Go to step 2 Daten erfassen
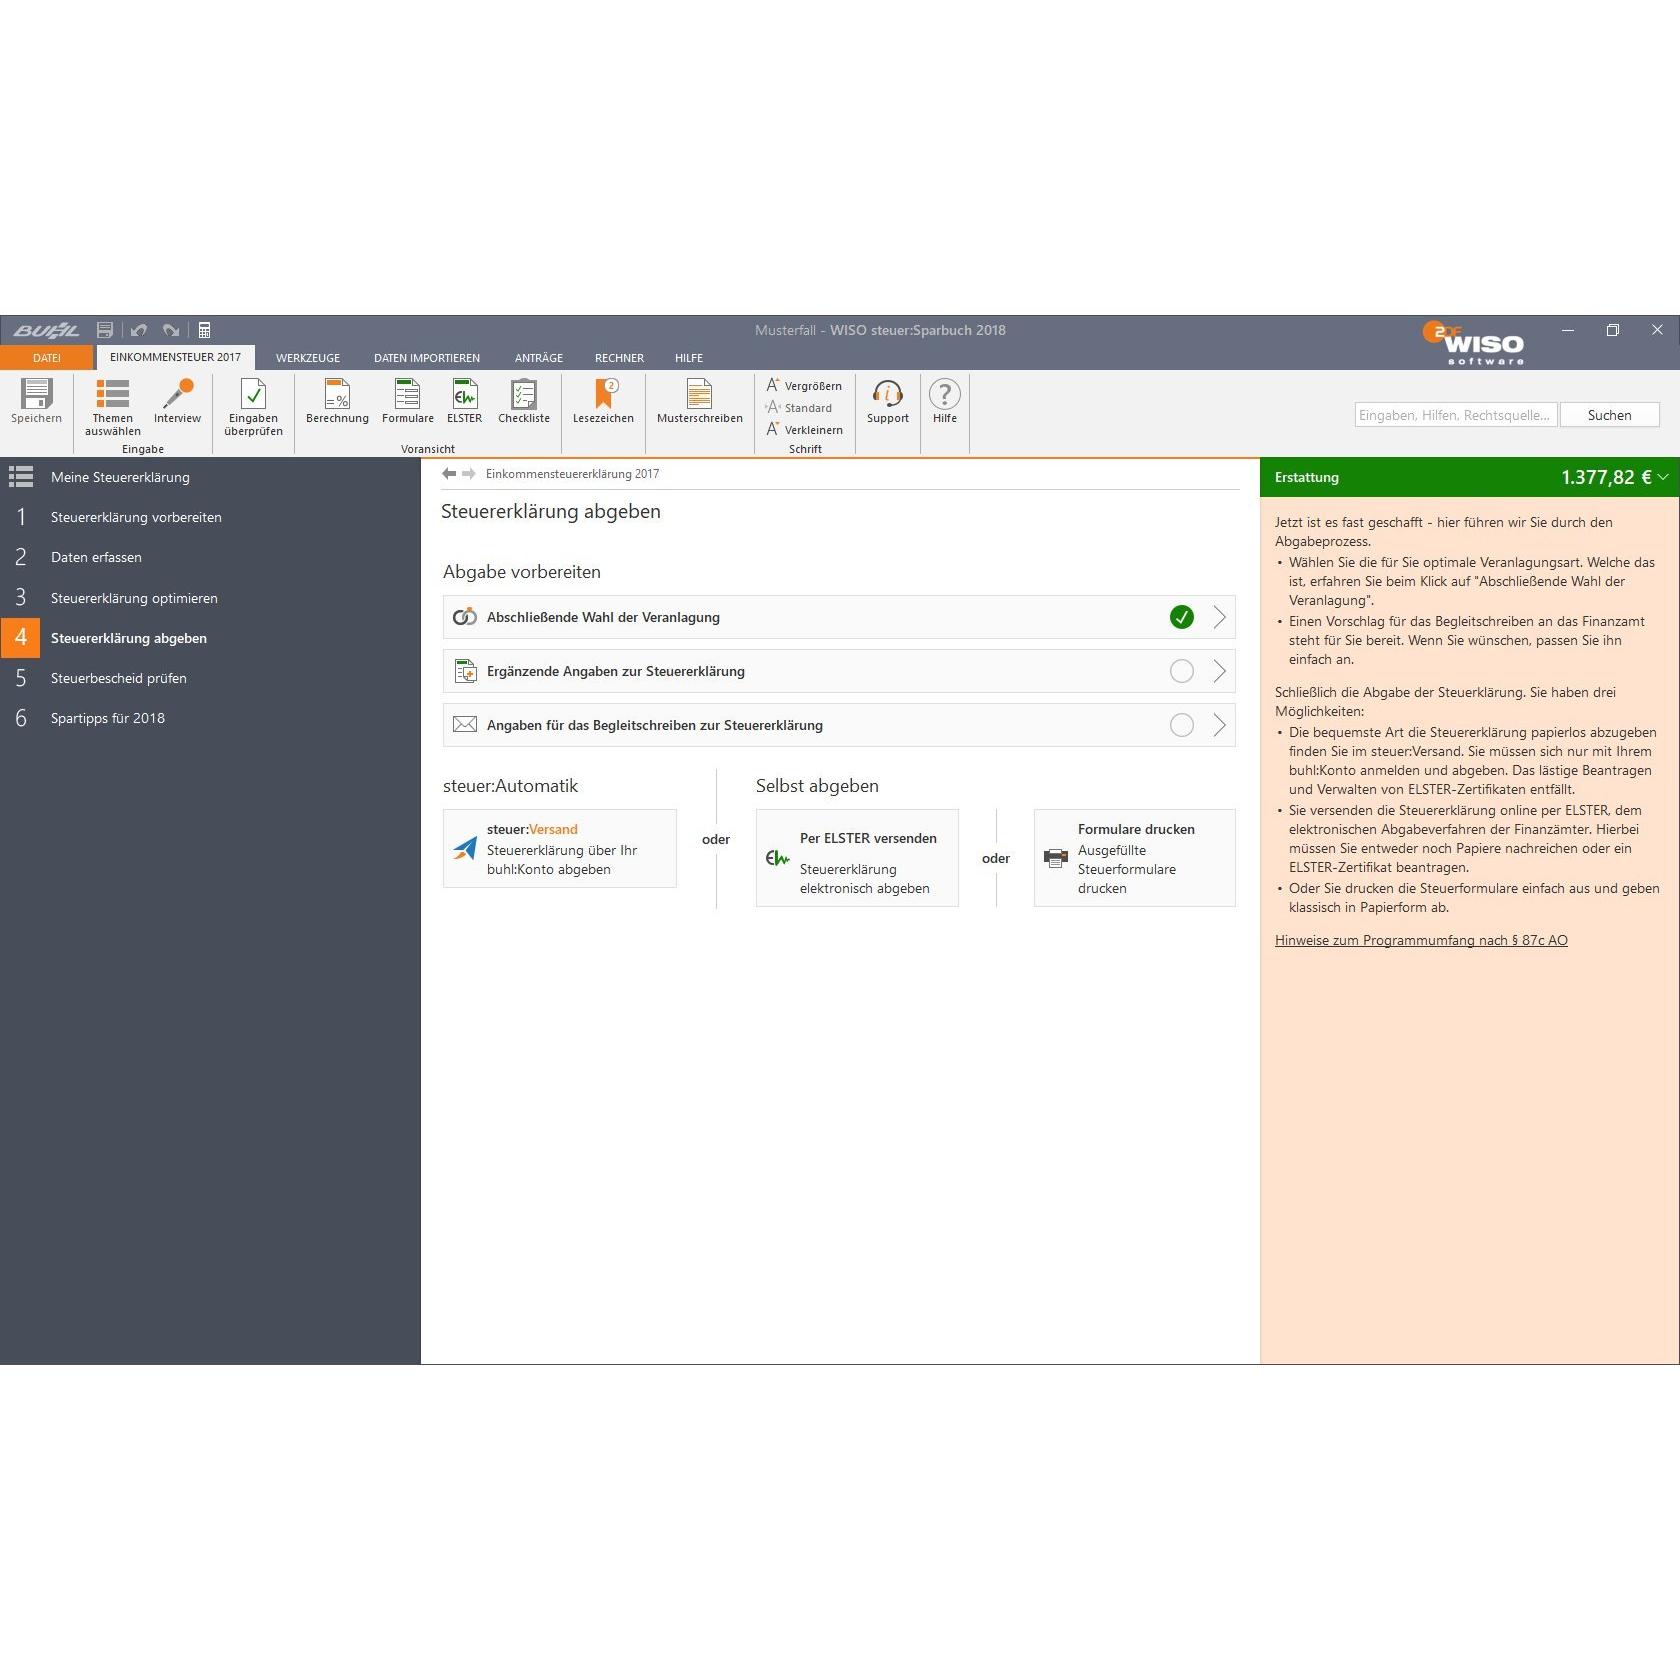The width and height of the screenshot is (1680, 1680). (x=210, y=557)
